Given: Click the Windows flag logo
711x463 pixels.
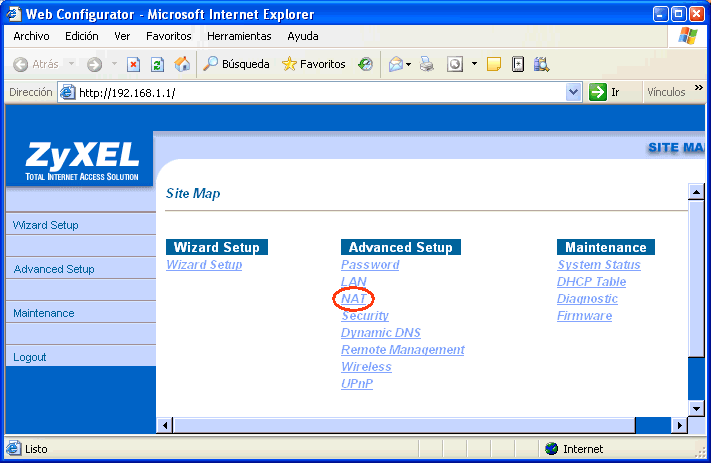Looking at the screenshot, I should click(x=687, y=36).
